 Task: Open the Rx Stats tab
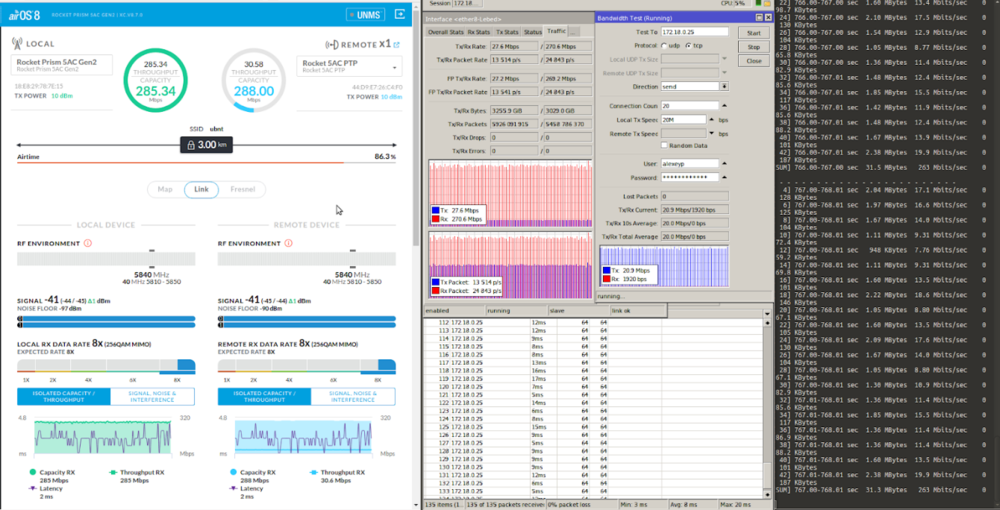[479, 31]
